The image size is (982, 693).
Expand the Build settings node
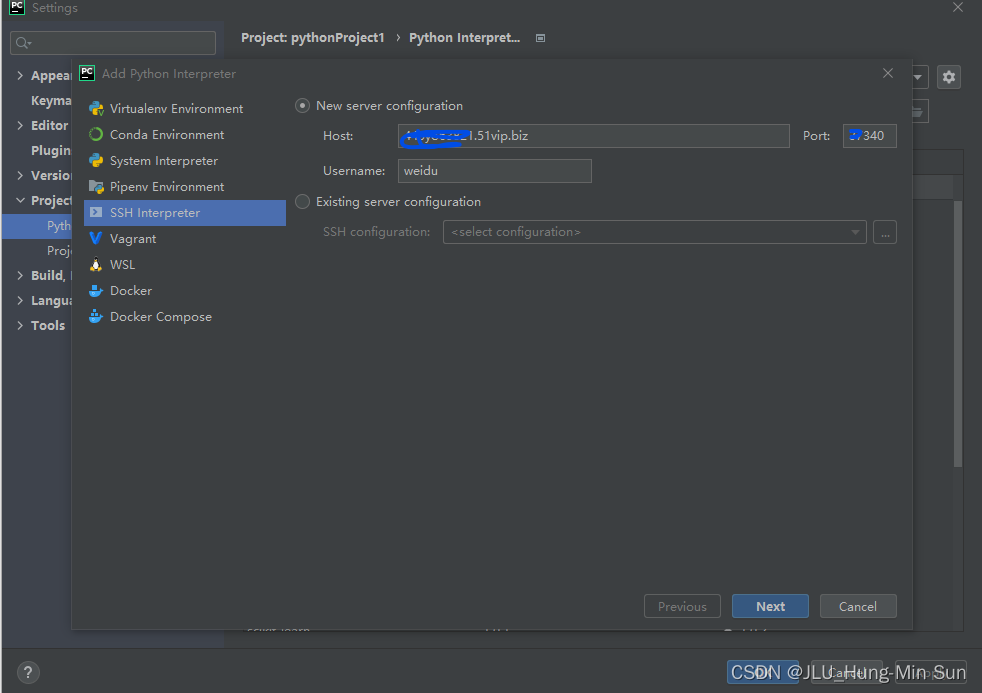(20, 275)
